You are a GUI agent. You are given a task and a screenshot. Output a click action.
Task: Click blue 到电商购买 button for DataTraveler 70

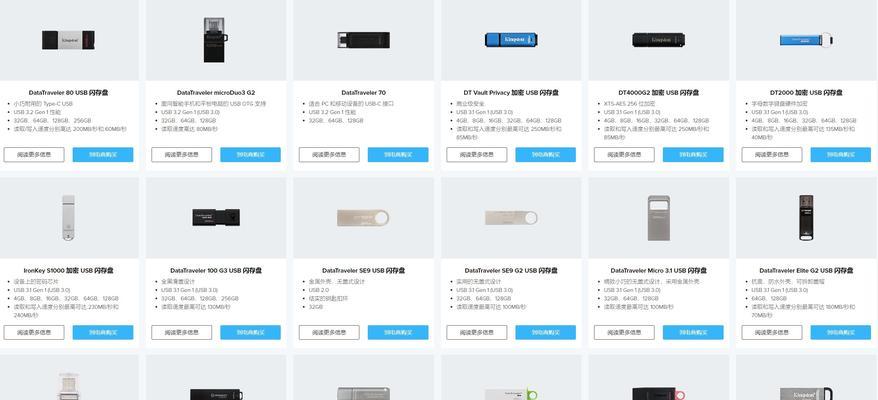click(398, 155)
